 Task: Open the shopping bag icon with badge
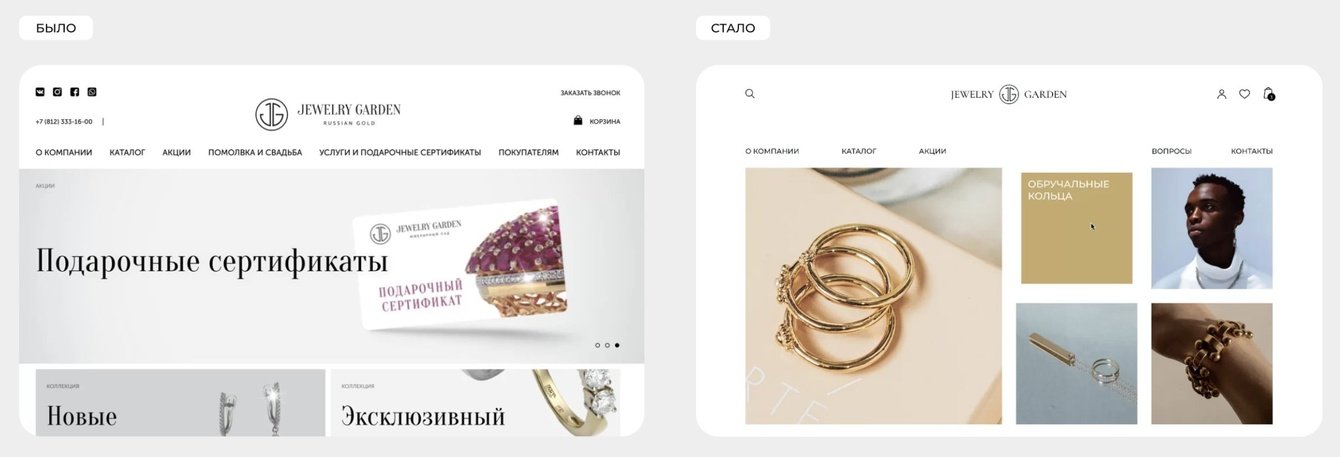[x=1269, y=94]
